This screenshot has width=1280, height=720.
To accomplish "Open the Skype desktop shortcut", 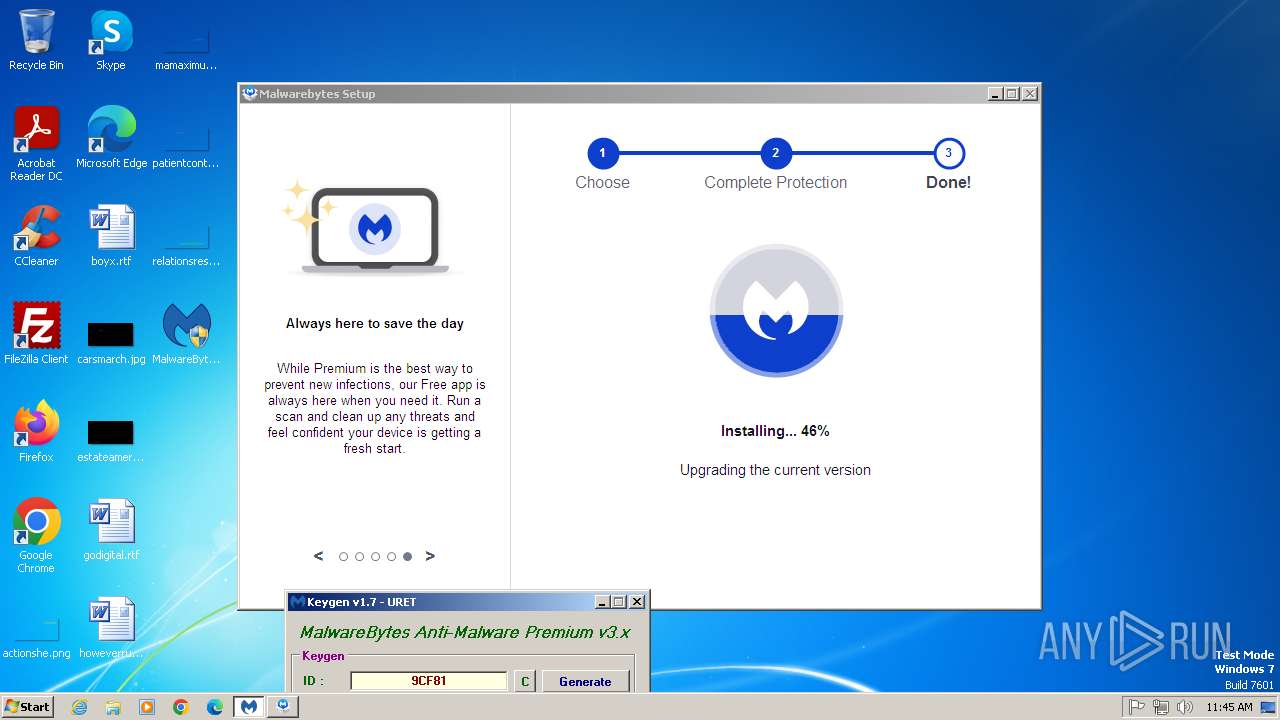I will click(111, 40).
